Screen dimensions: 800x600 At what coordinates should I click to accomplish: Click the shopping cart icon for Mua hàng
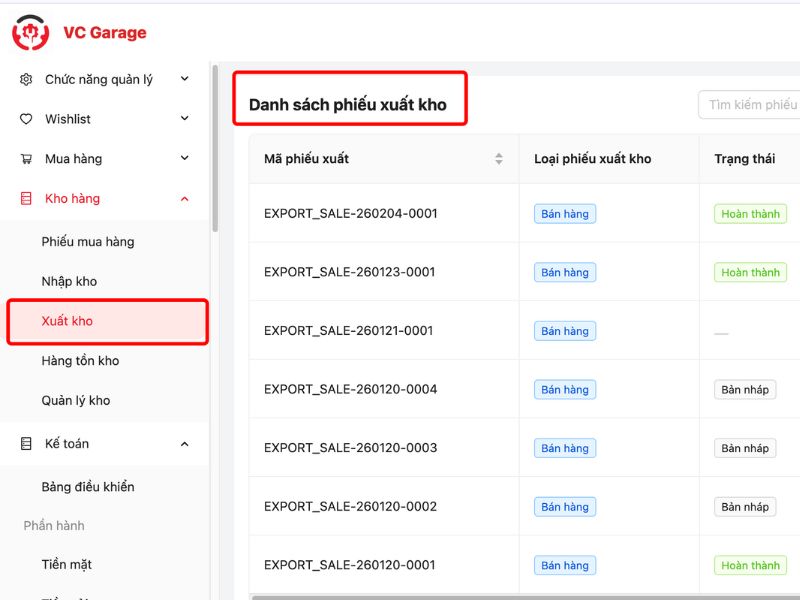coord(26,159)
